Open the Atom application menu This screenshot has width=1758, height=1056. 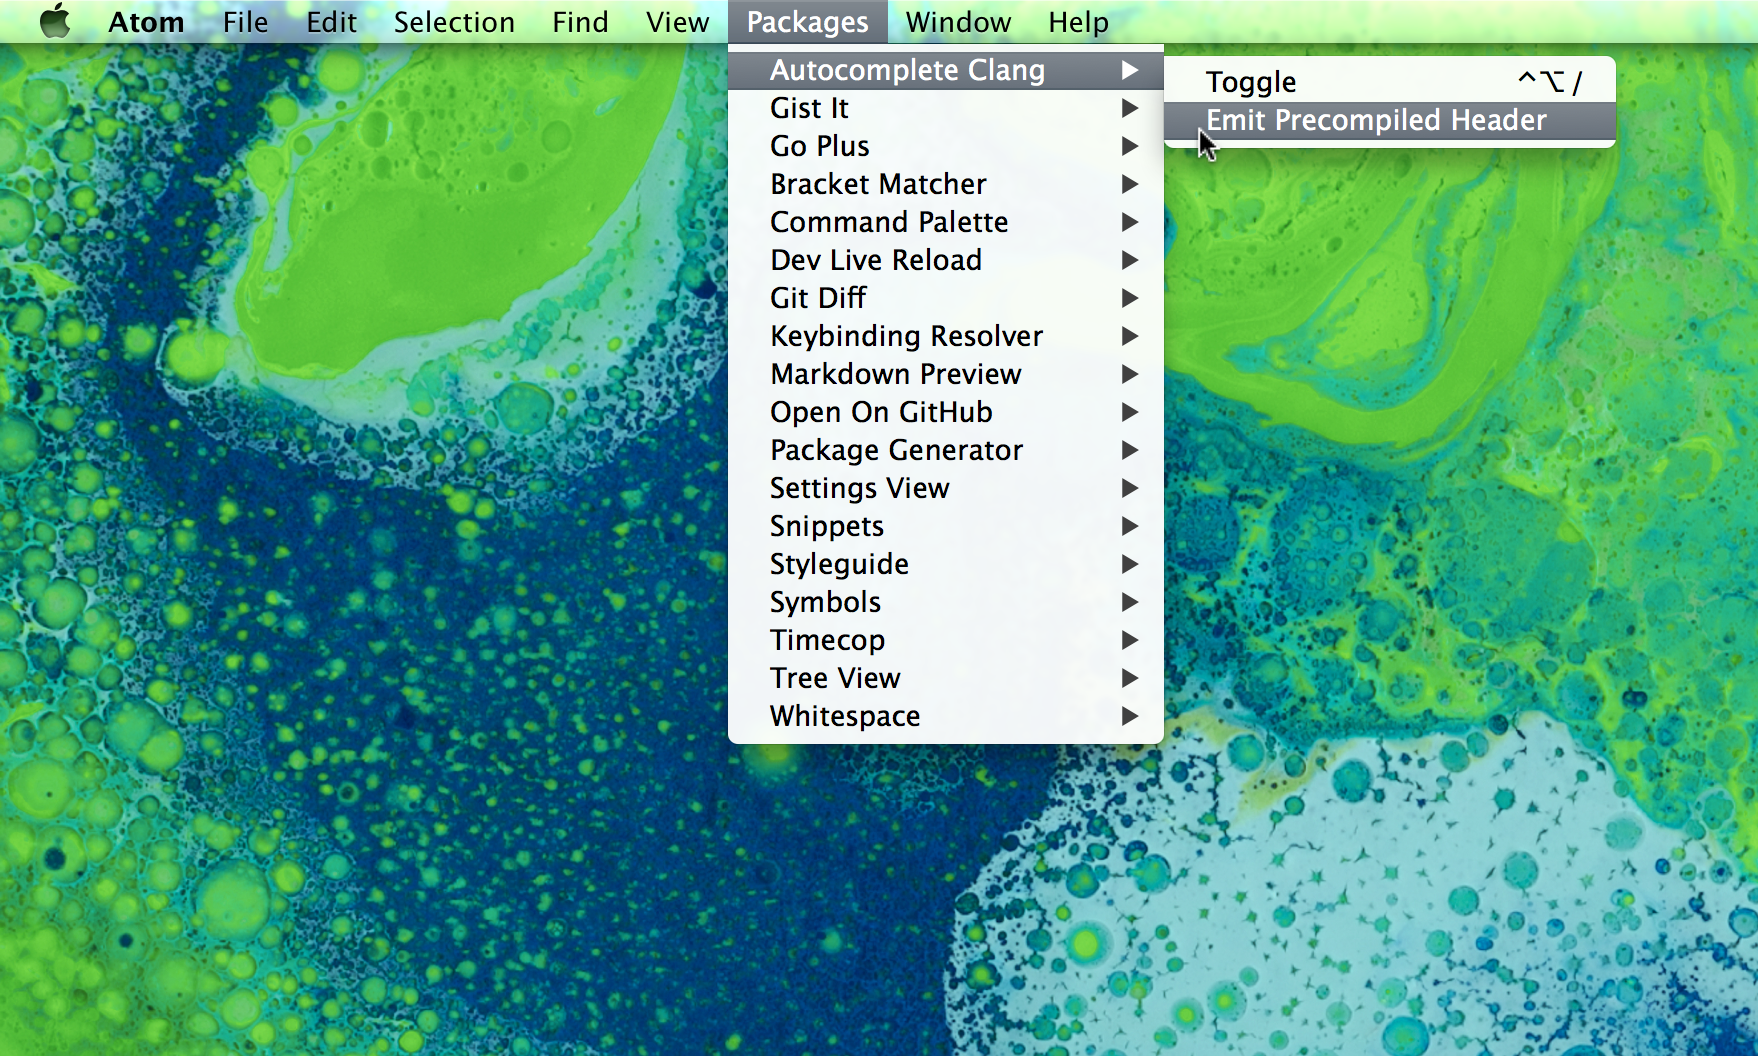(x=146, y=22)
